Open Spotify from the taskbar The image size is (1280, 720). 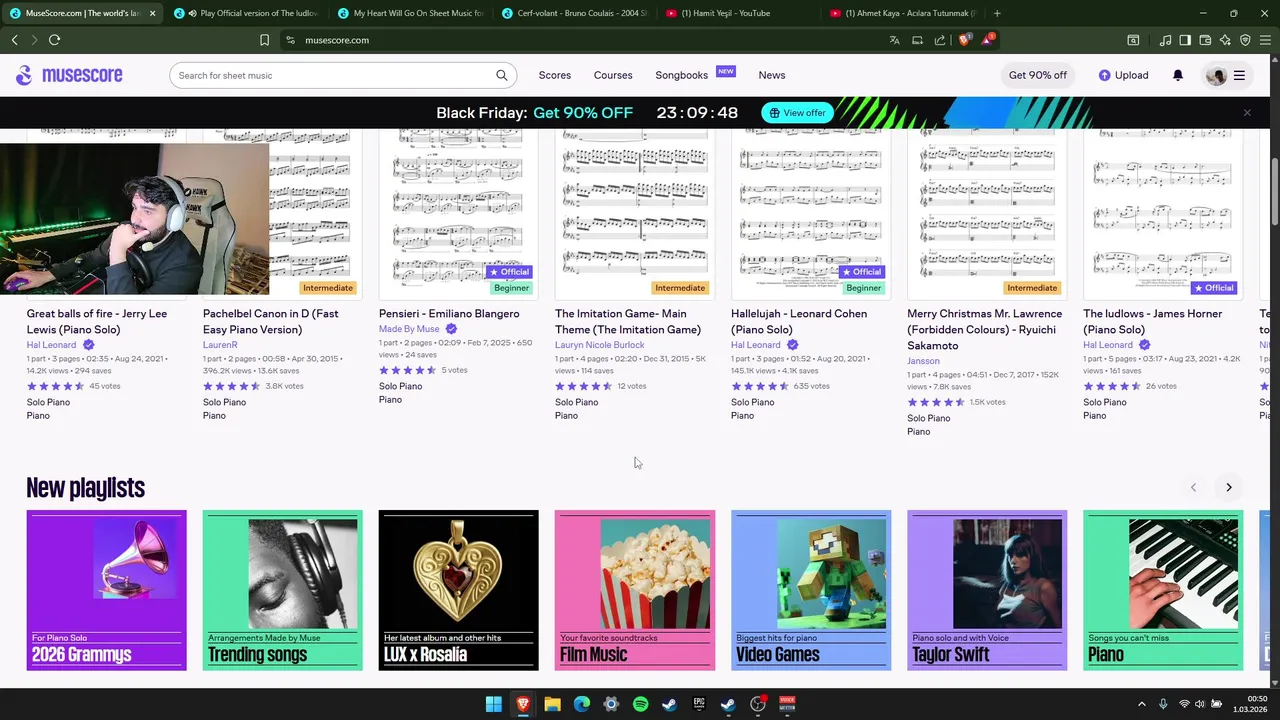point(640,704)
